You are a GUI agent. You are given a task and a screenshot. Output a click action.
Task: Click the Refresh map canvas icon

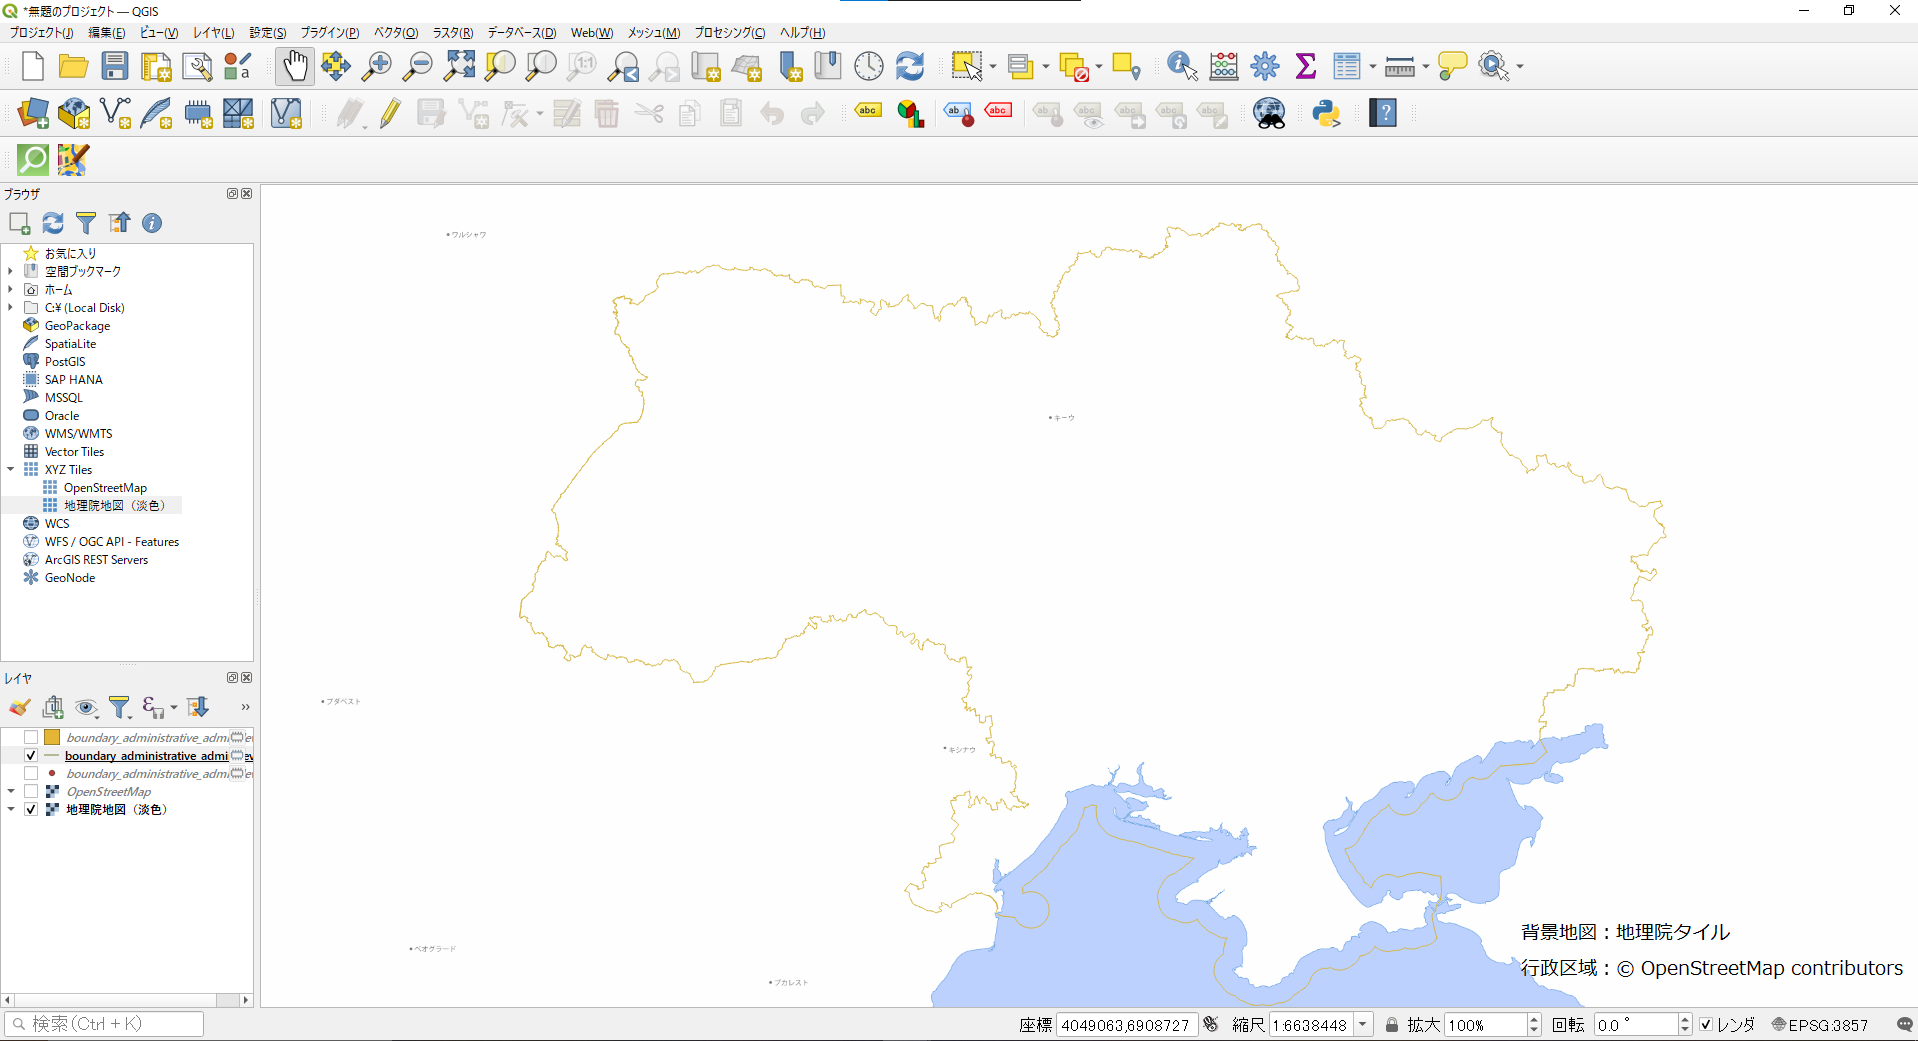[x=909, y=66]
